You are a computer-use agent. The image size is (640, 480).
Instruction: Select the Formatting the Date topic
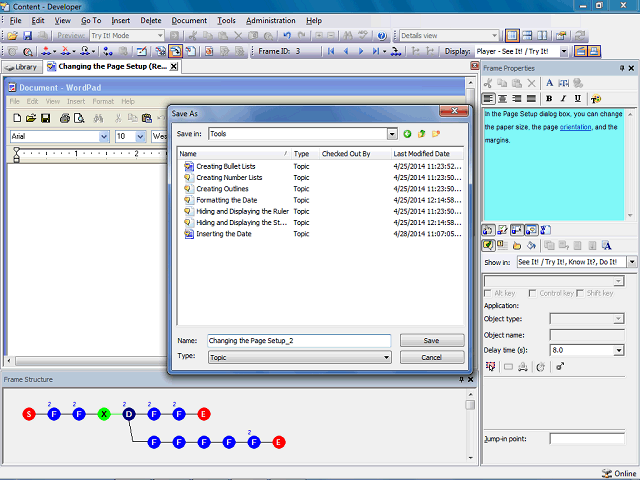pyautogui.click(x=320, y=200)
